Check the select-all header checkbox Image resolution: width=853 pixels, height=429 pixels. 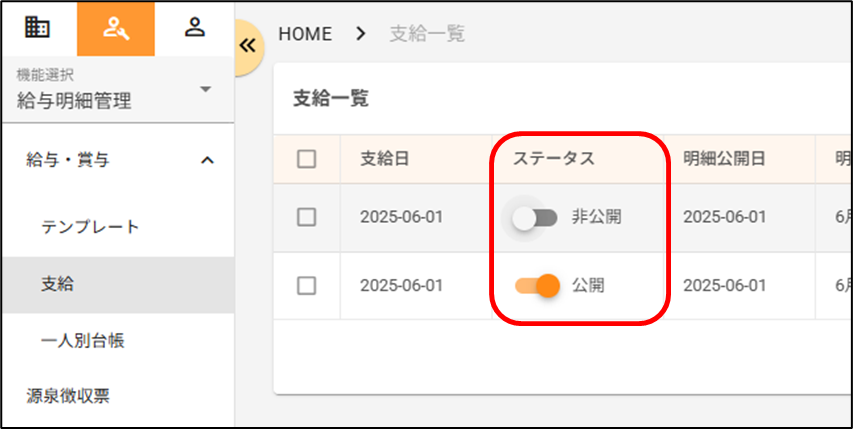point(307,159)
